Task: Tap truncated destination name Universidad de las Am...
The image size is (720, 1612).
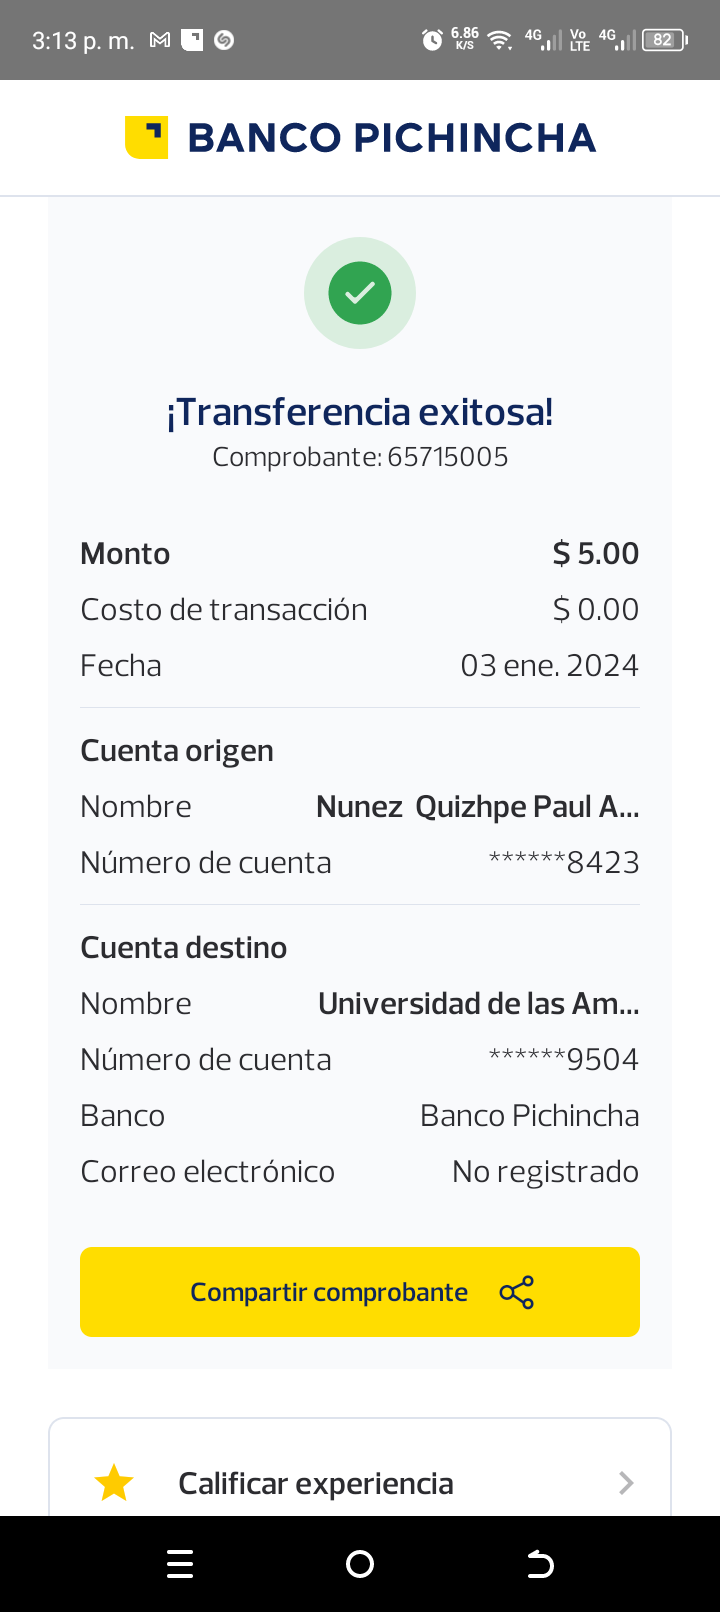Action: [478, 1004]
